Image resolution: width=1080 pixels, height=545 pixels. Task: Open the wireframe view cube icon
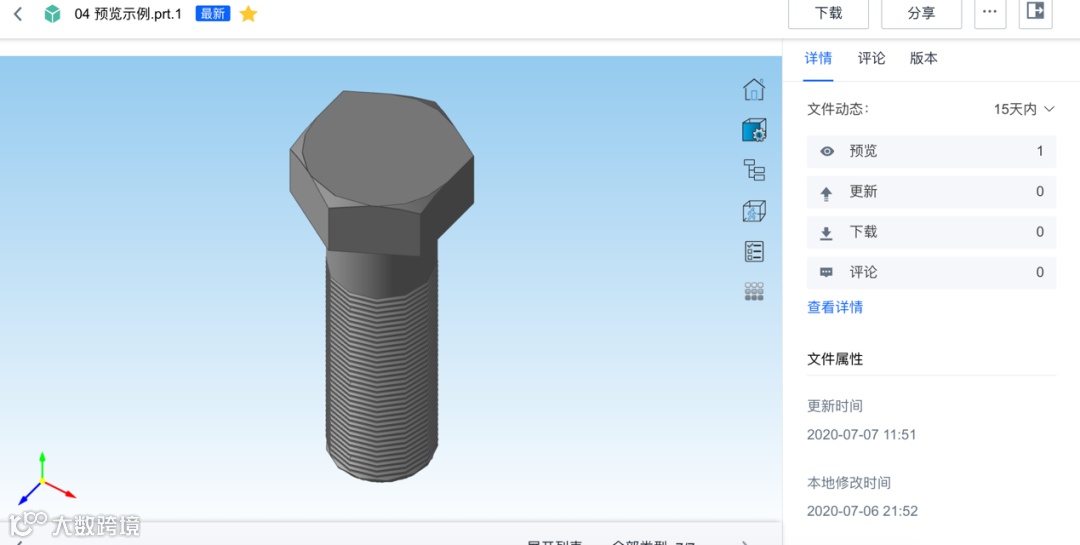click(x=754, y=211)
